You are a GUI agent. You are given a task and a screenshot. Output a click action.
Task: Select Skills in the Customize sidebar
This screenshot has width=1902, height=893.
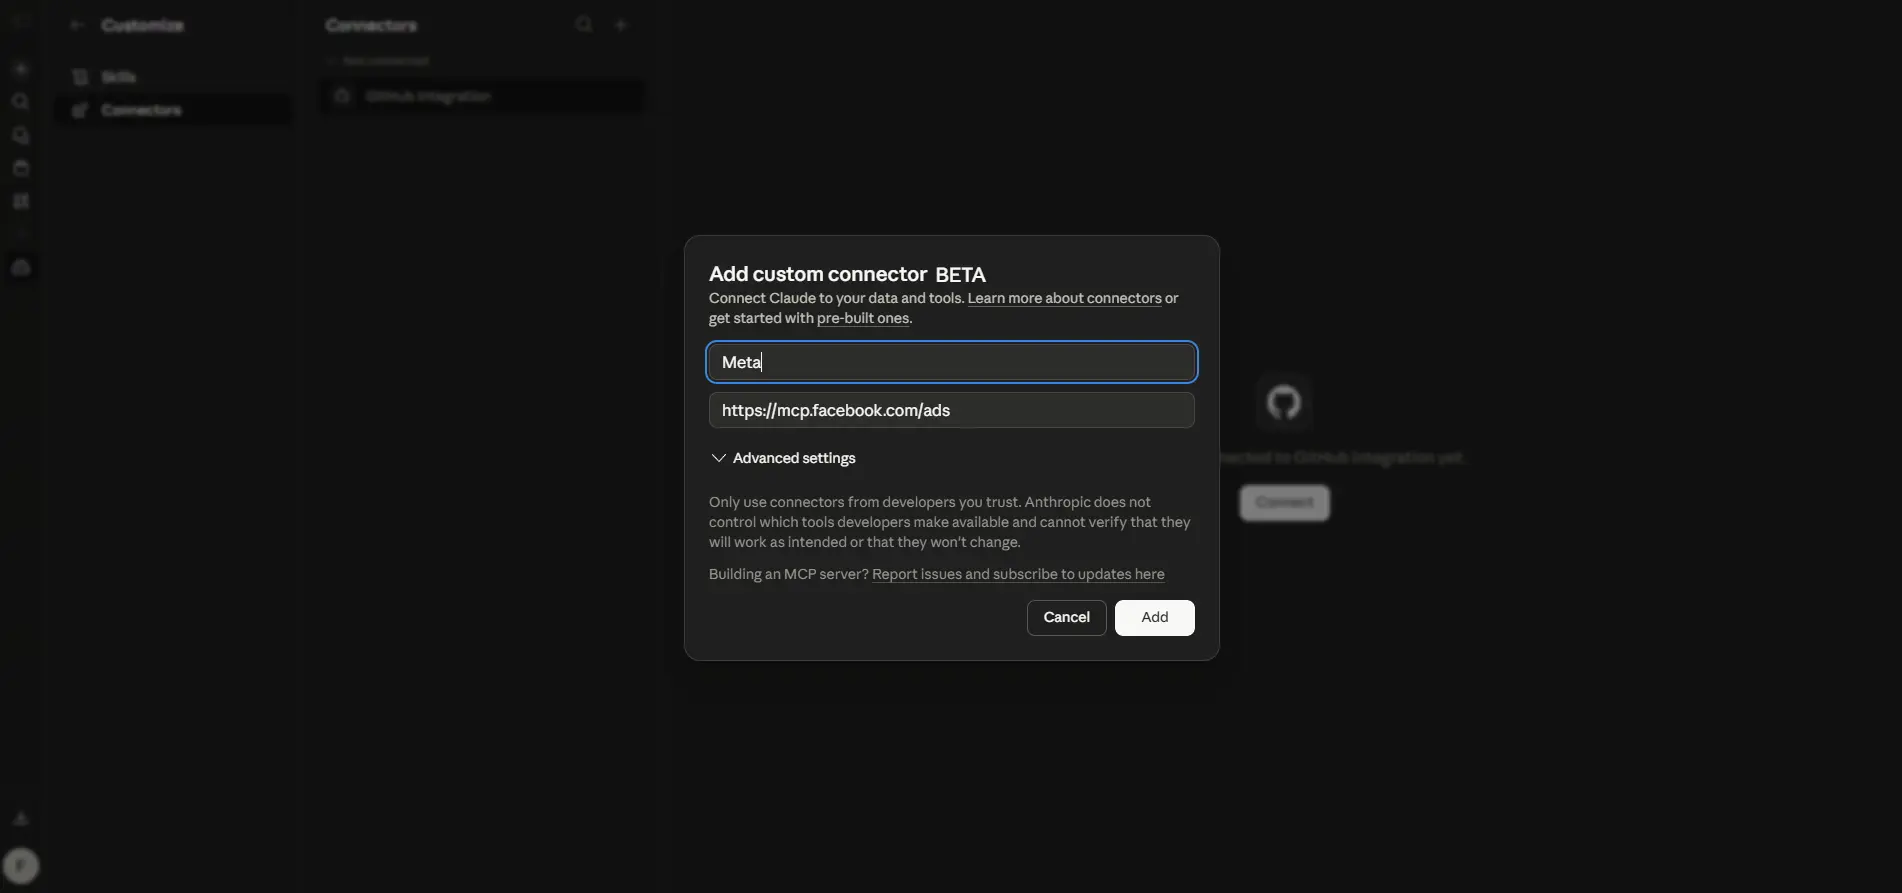coord(174,77)
